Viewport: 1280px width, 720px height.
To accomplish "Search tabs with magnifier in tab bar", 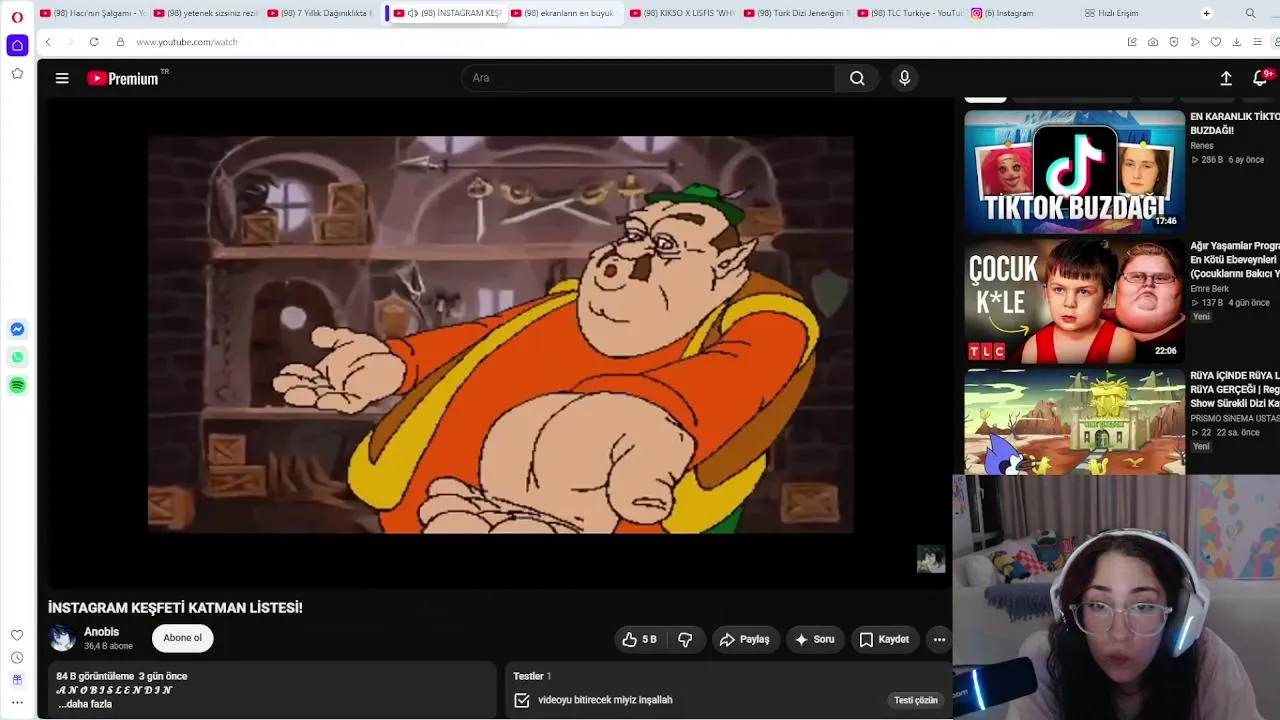I will pyautogui.click(x=1250, y=13).
